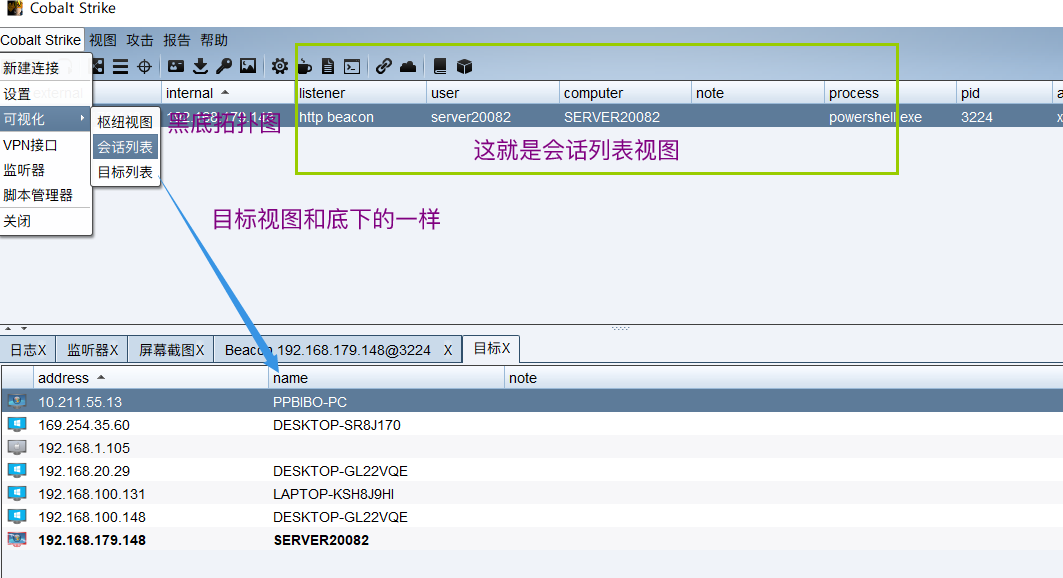Choose 关闭 menu entry
The image size is (1063, 578).
pos(45,221)
